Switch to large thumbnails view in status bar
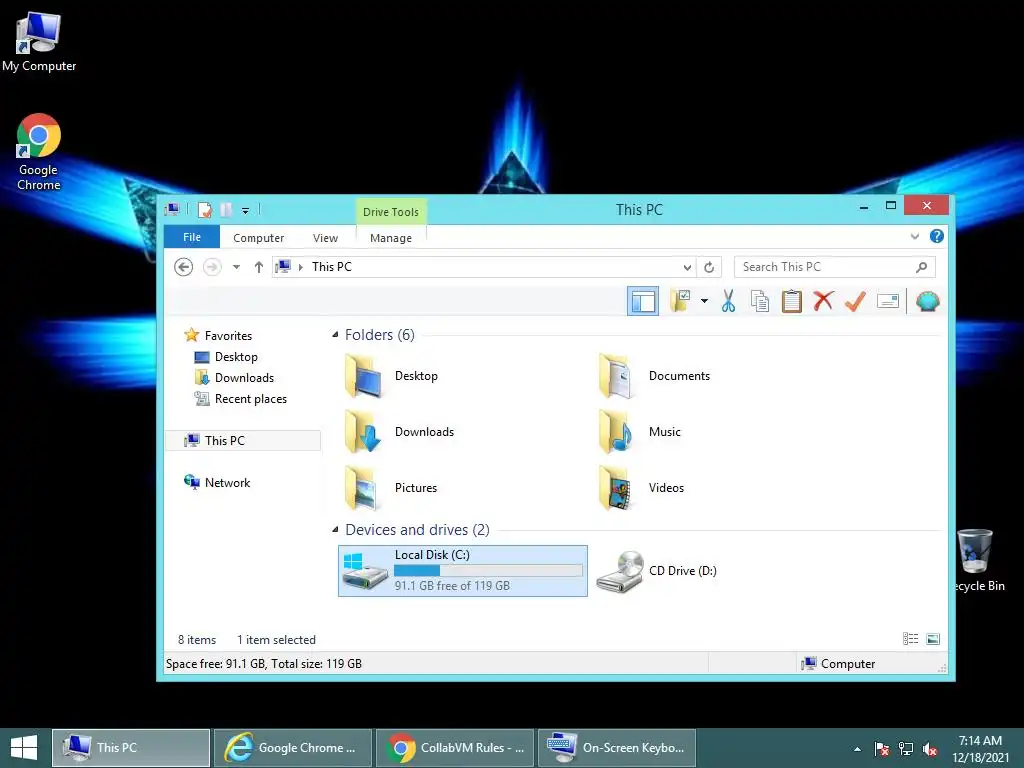1024x768 pixels. (933, 639)
